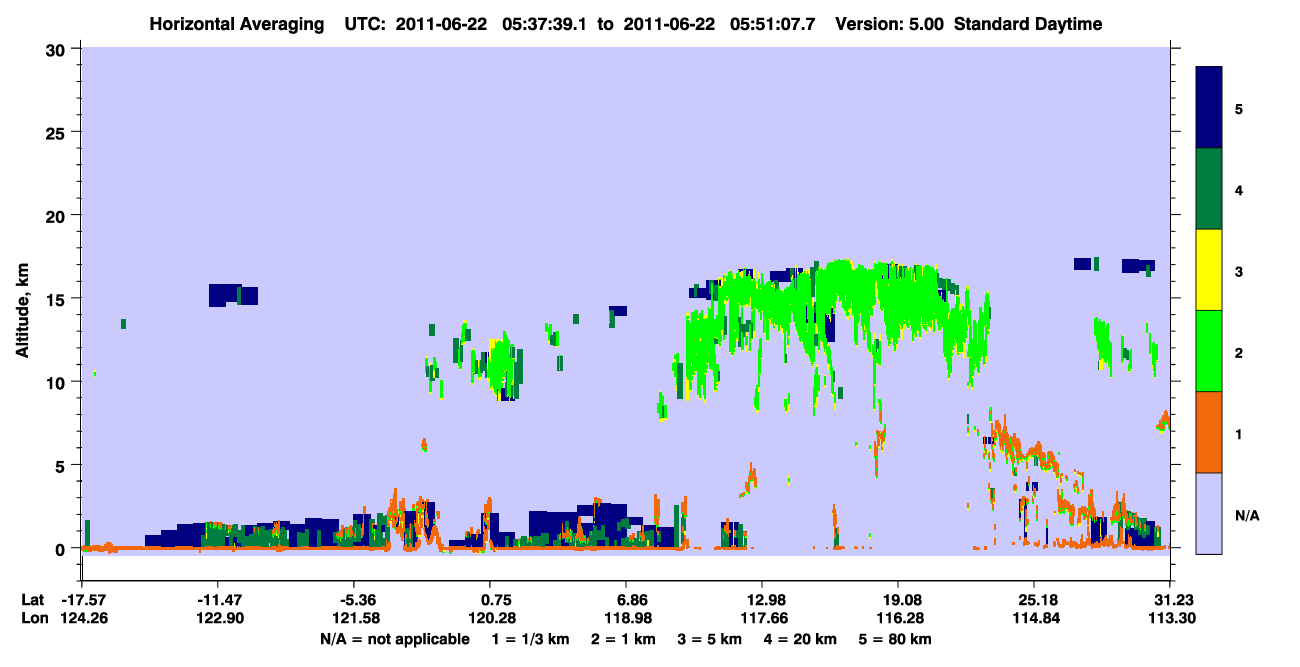Click the '1 = 1/3 km' footer entry

tap(532, 639)
